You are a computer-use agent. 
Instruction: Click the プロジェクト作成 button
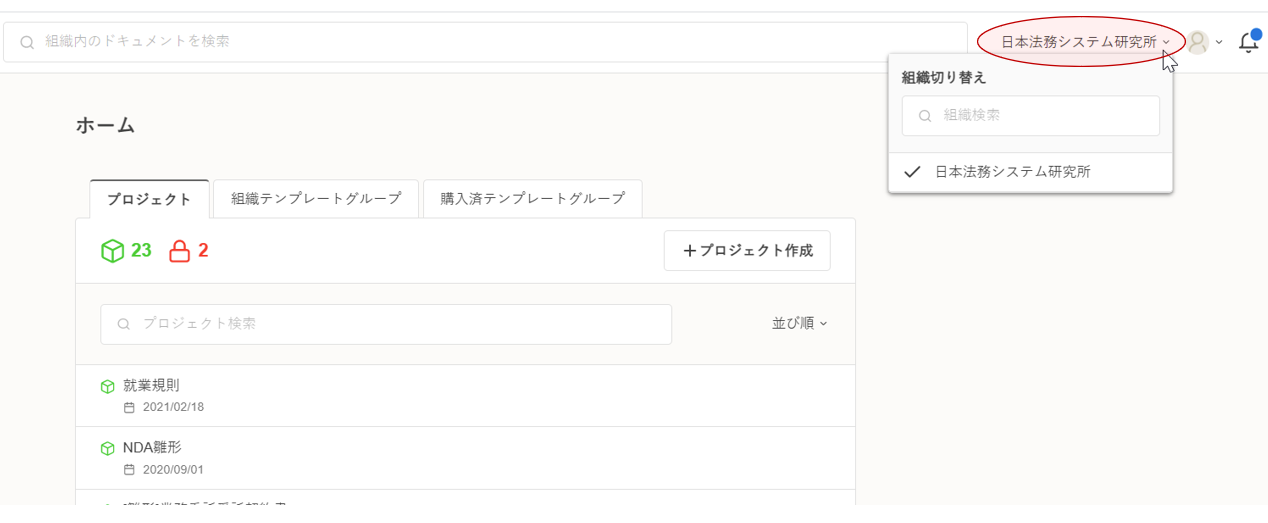747,251
